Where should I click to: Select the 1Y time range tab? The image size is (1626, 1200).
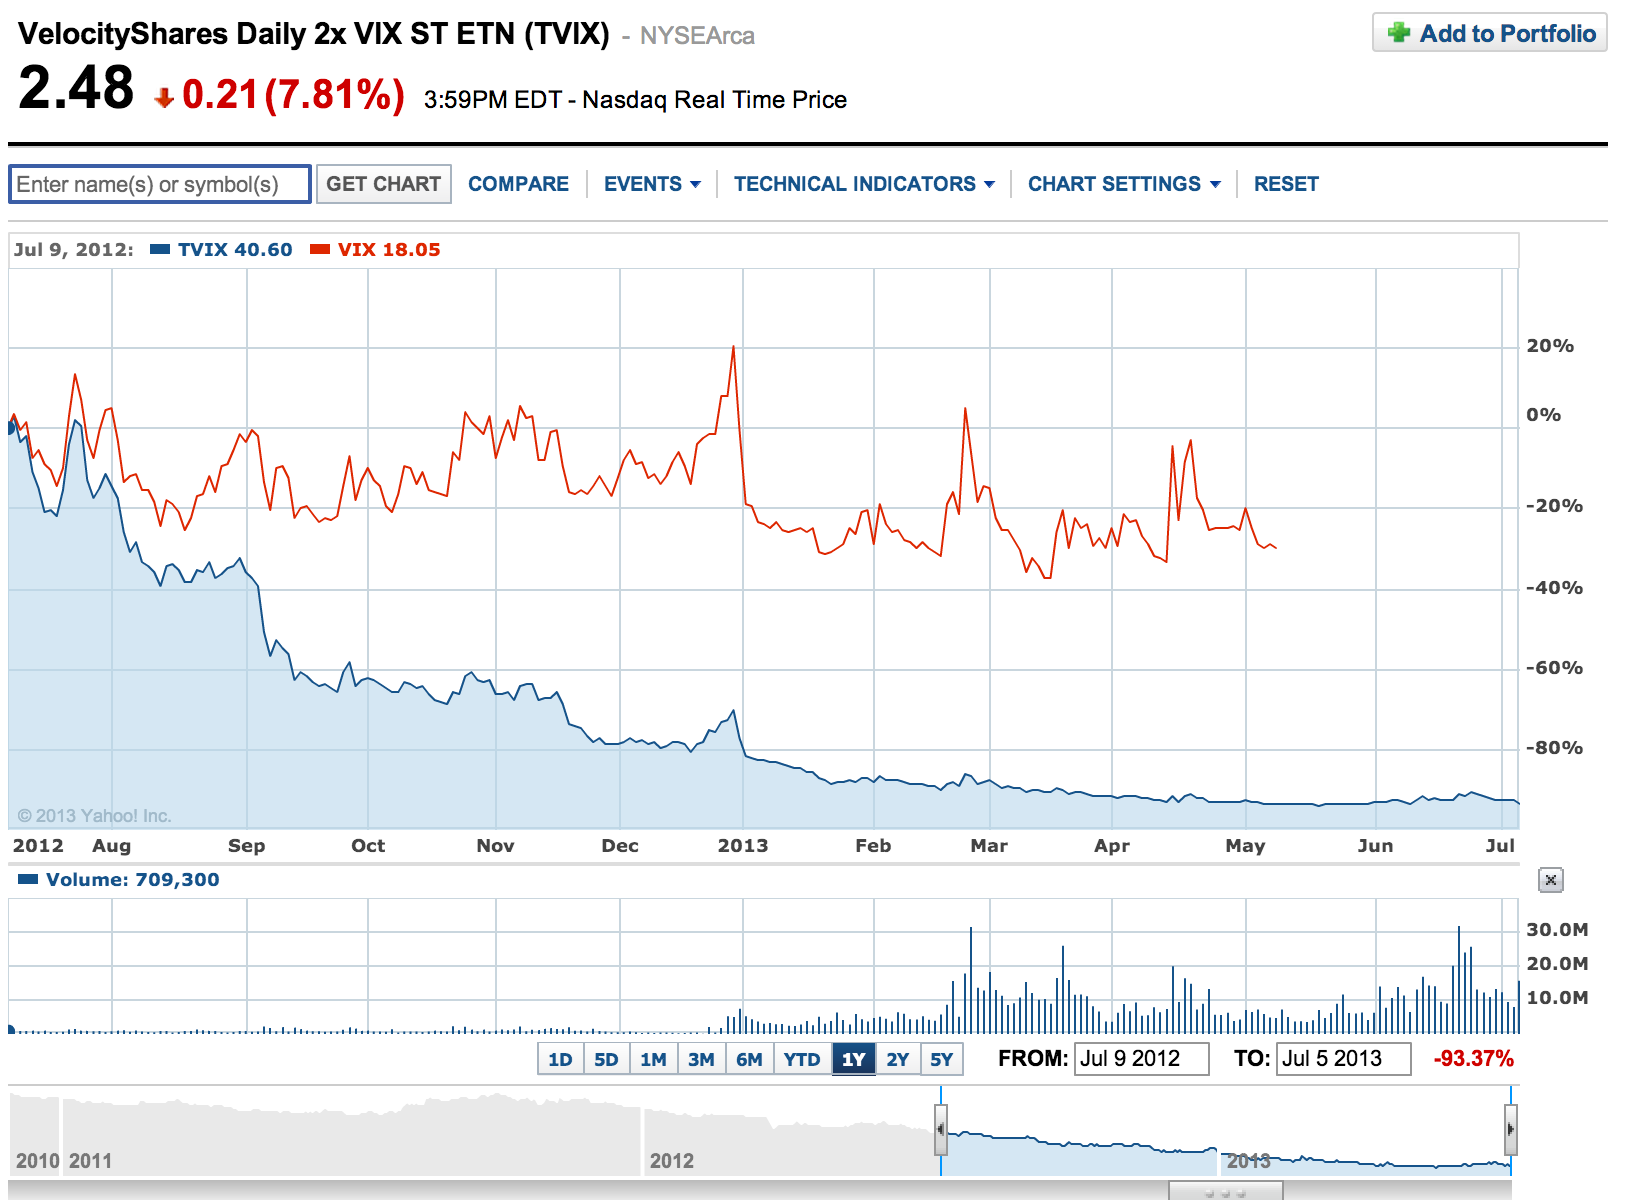pyautogui.click(x=854, y=1059)
